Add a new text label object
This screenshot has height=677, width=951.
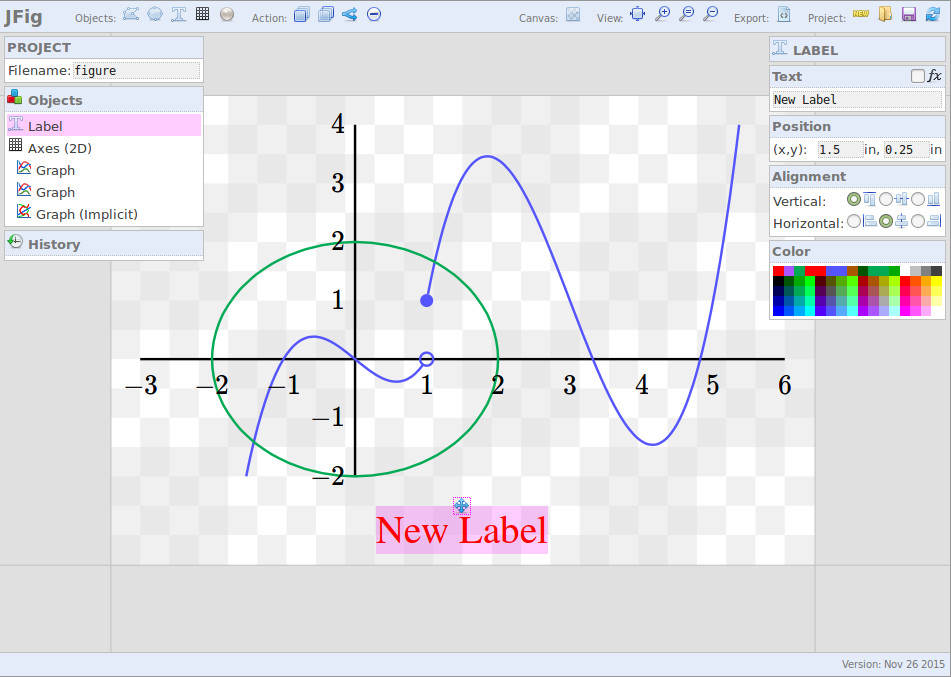[x=179, y=14]
